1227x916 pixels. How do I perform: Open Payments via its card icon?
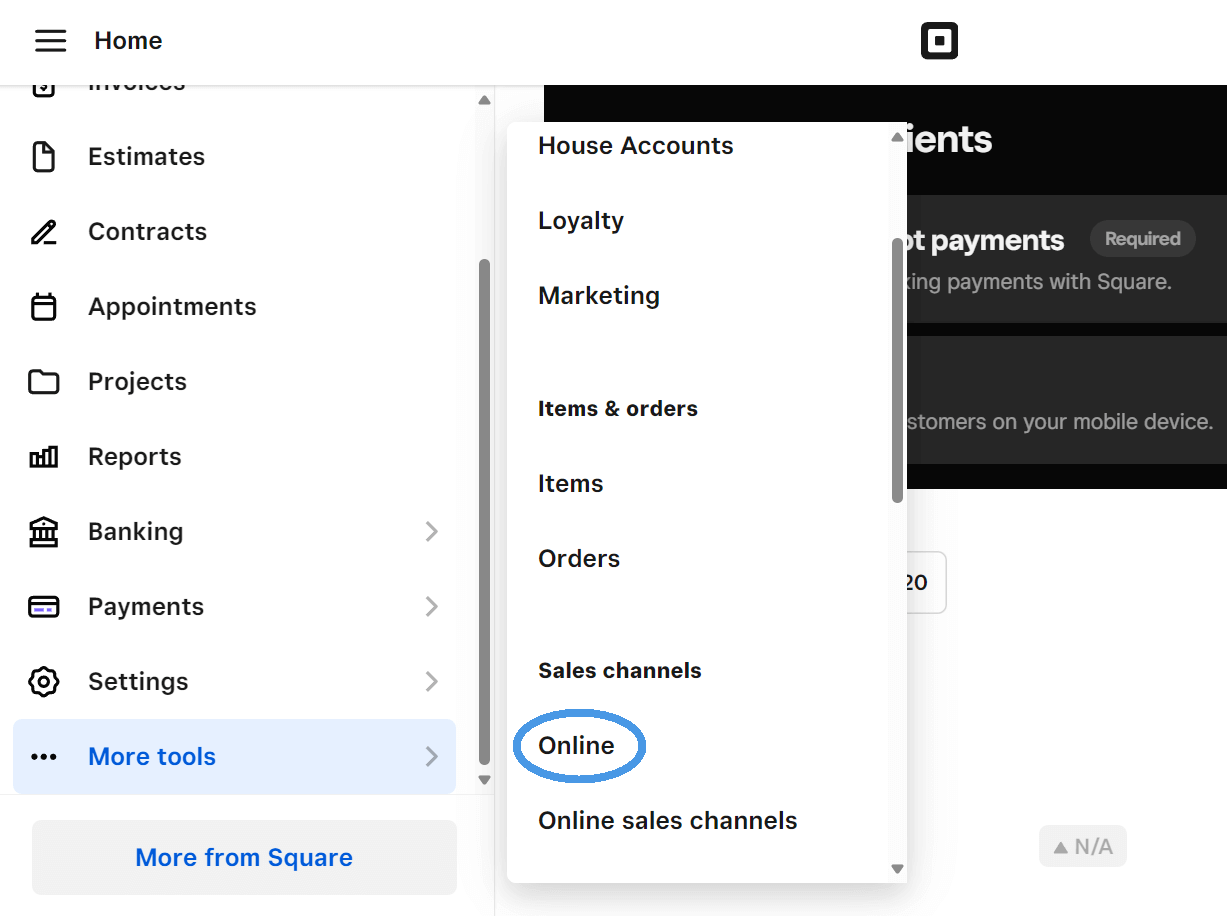click(x=44, y=606)
